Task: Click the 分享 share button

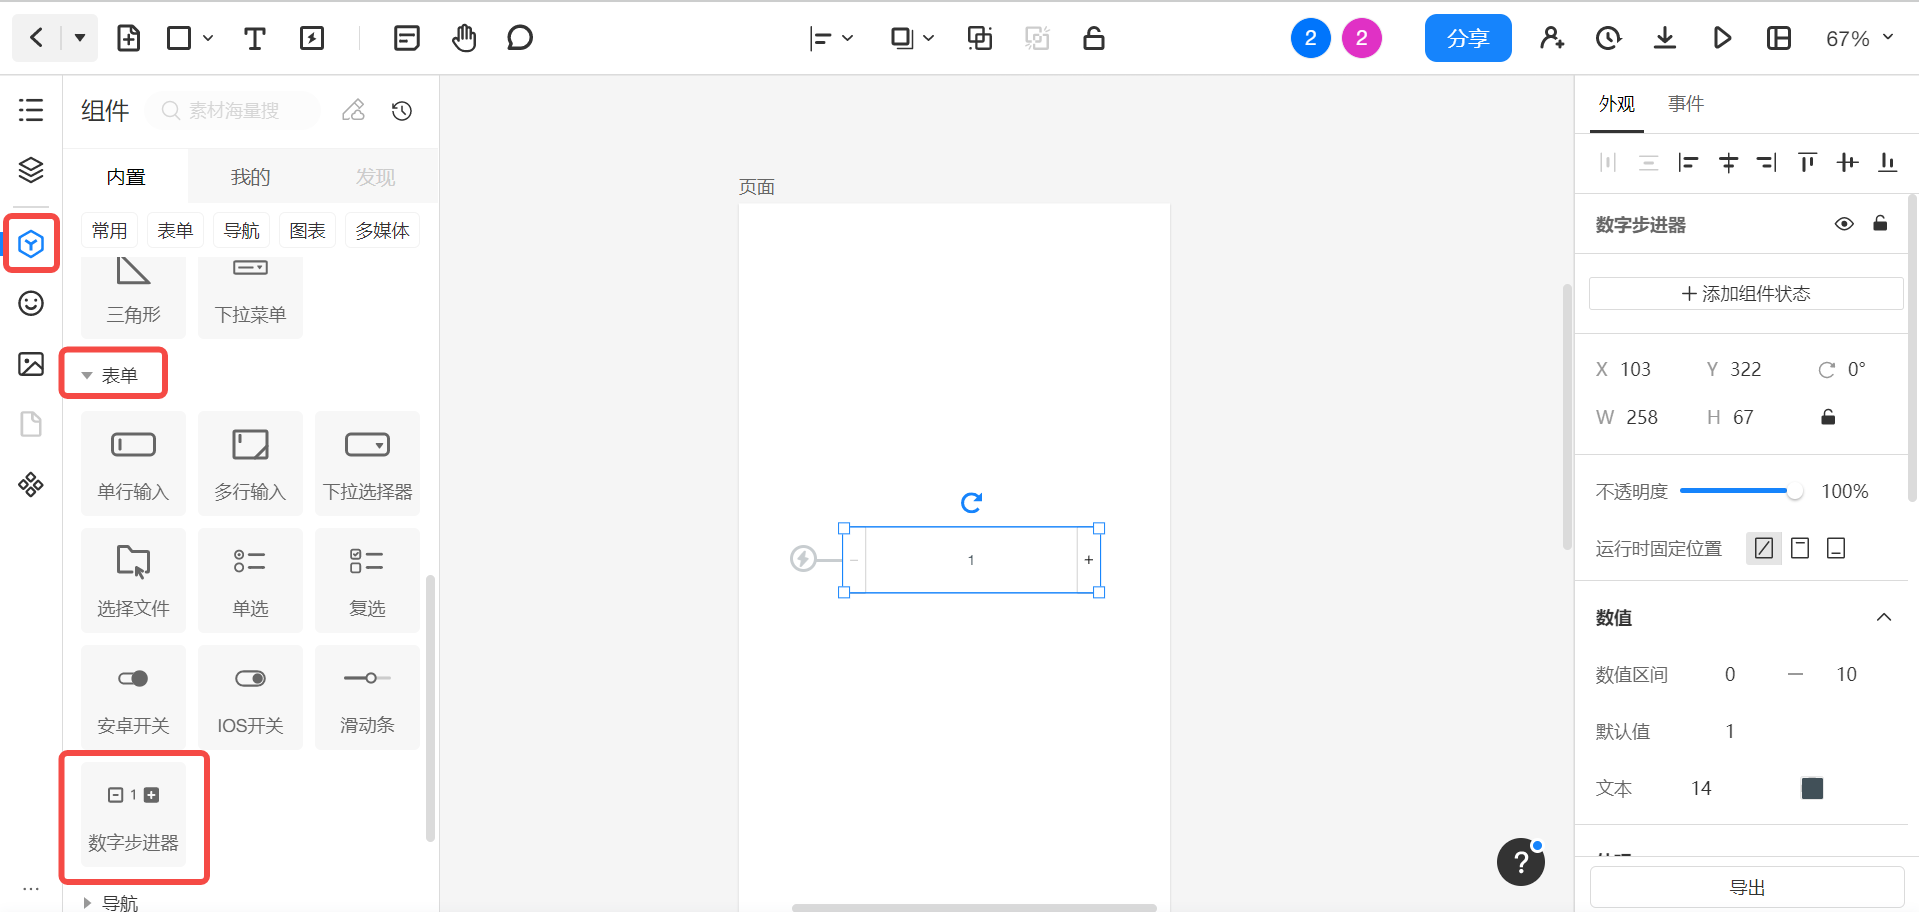Action: (1467, 39)
